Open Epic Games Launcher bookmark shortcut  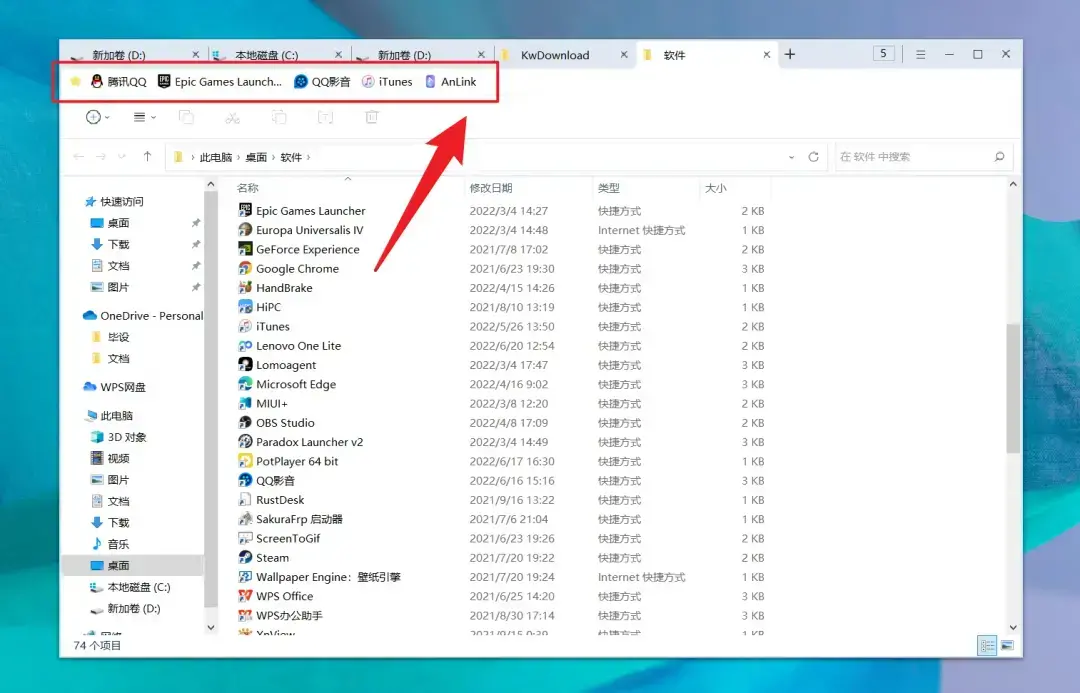pos(220,82)
